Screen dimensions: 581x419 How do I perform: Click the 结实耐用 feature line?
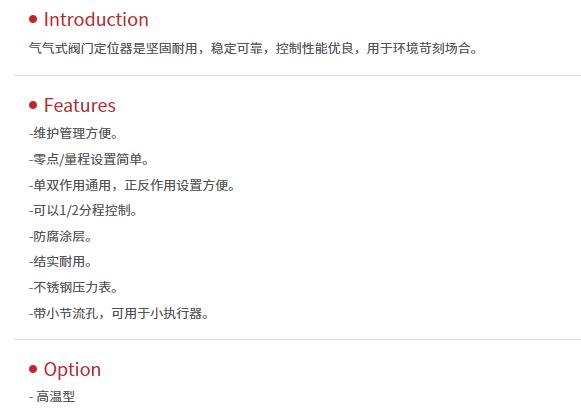(x=60, y=262)
